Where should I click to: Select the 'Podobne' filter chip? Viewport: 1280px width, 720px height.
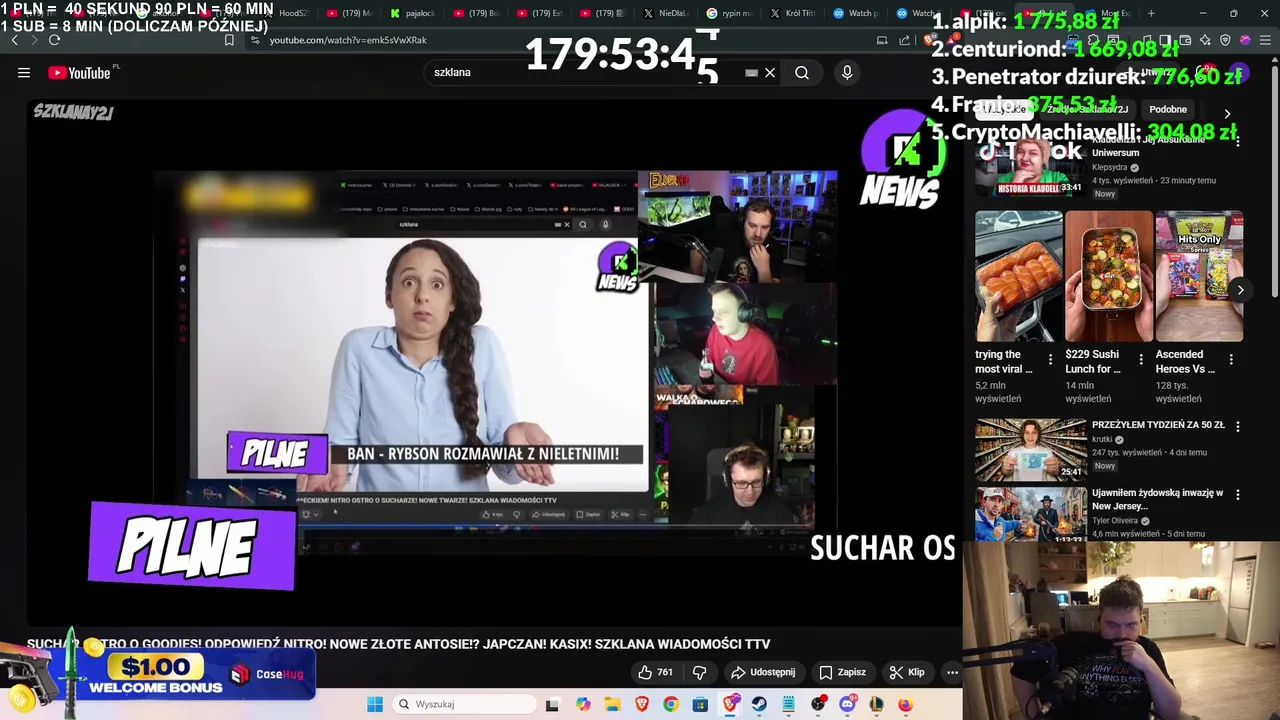click(x=1168, y=109)
